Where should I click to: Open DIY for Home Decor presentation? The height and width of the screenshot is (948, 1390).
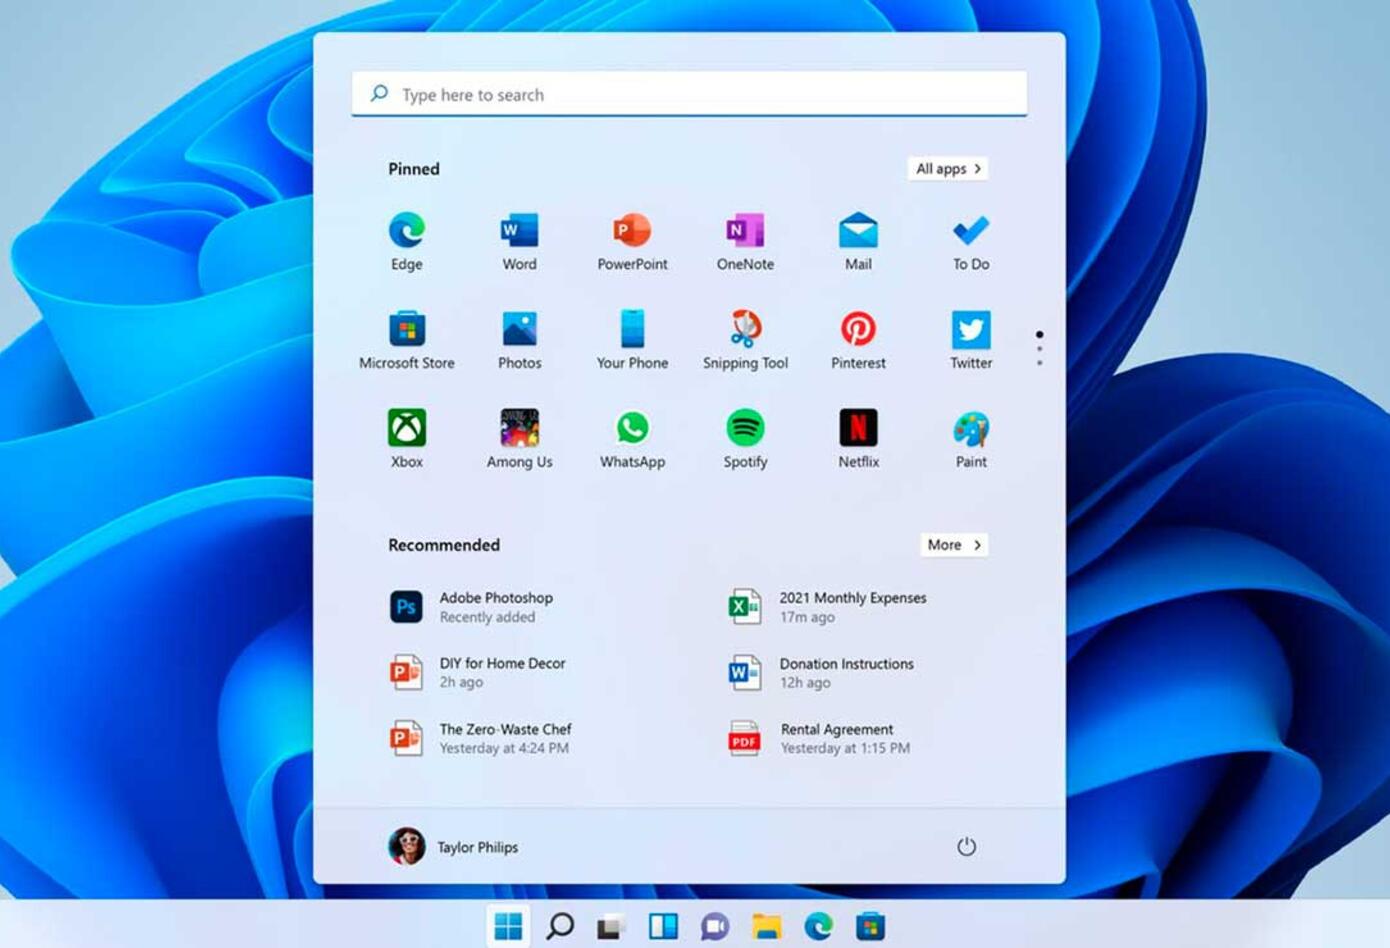478,673
